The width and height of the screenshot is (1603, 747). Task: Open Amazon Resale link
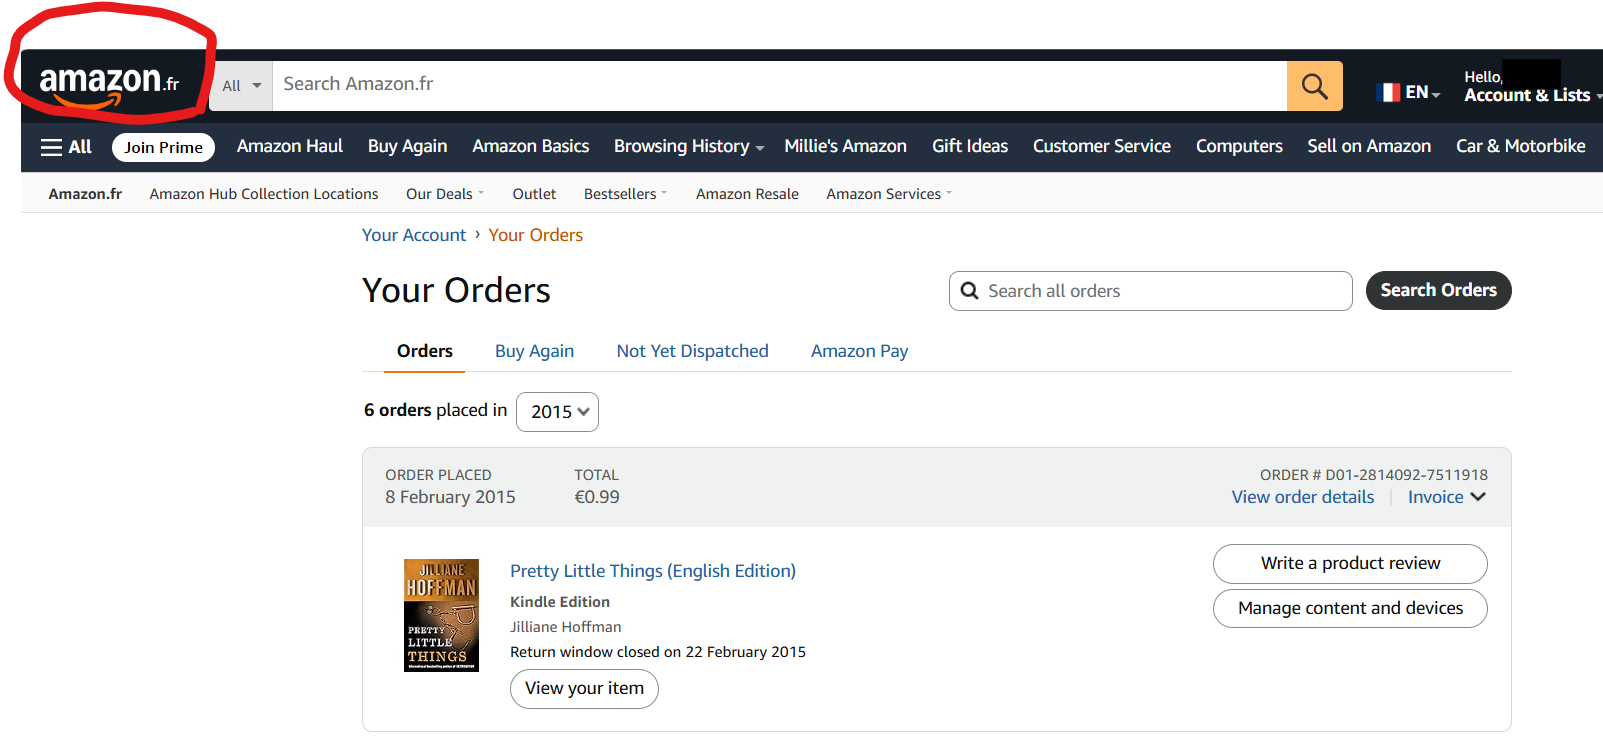pyautogui.click(x=747, y=194)
